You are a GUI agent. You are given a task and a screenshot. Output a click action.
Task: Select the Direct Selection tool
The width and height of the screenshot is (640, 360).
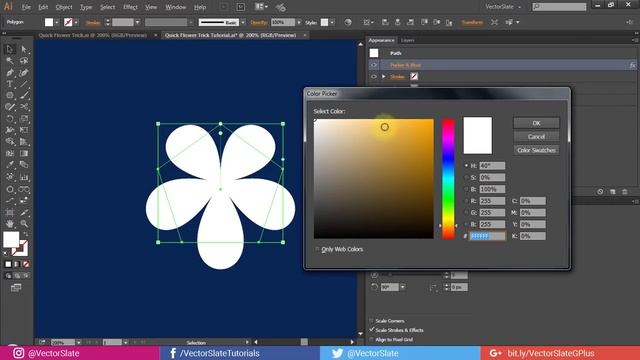pos(24,49)
